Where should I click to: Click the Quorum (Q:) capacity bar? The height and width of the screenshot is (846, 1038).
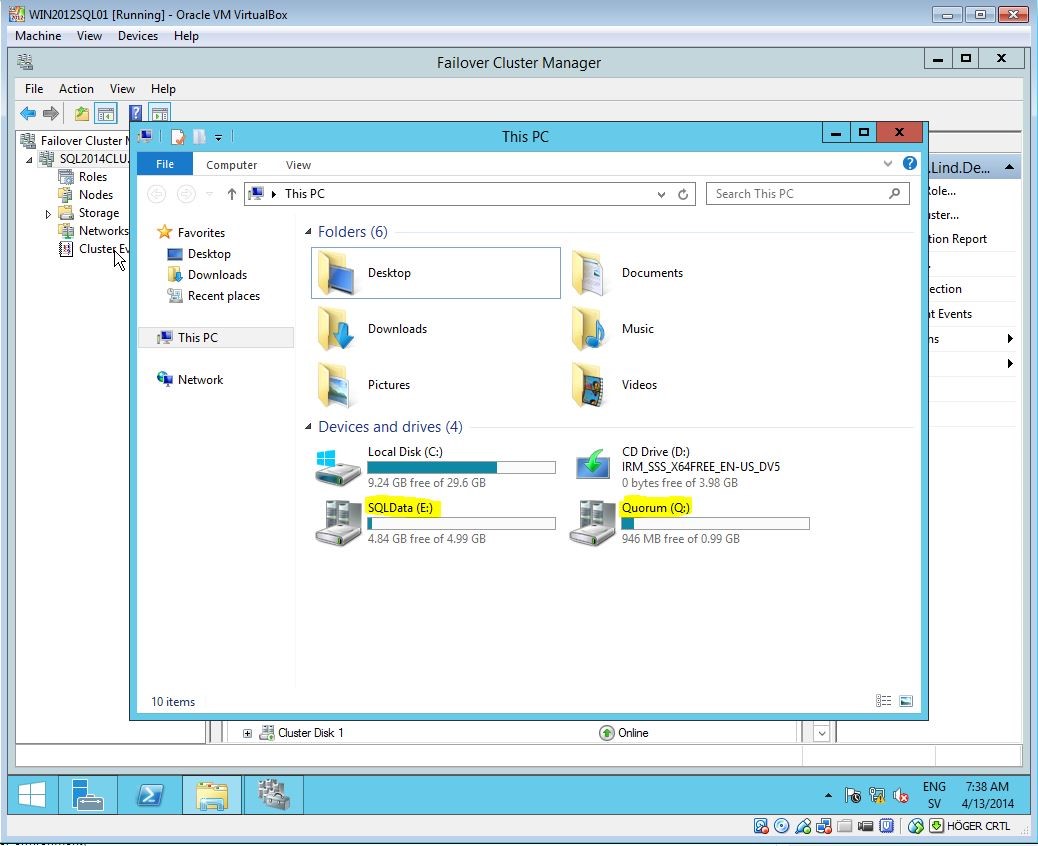715,523
